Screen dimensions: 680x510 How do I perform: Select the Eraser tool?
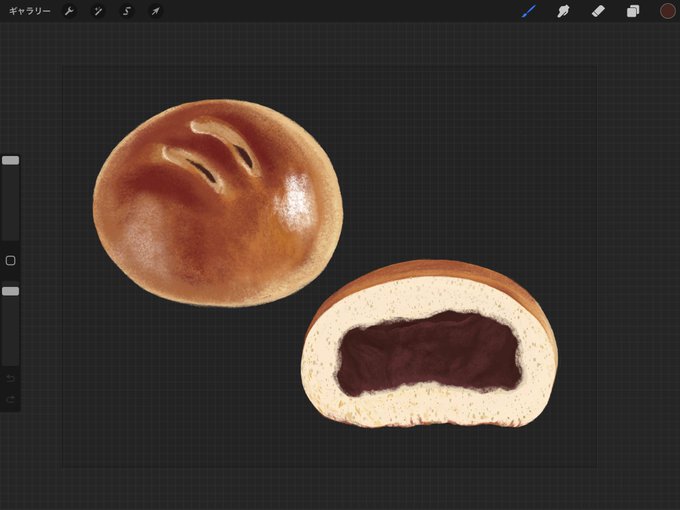598,11
